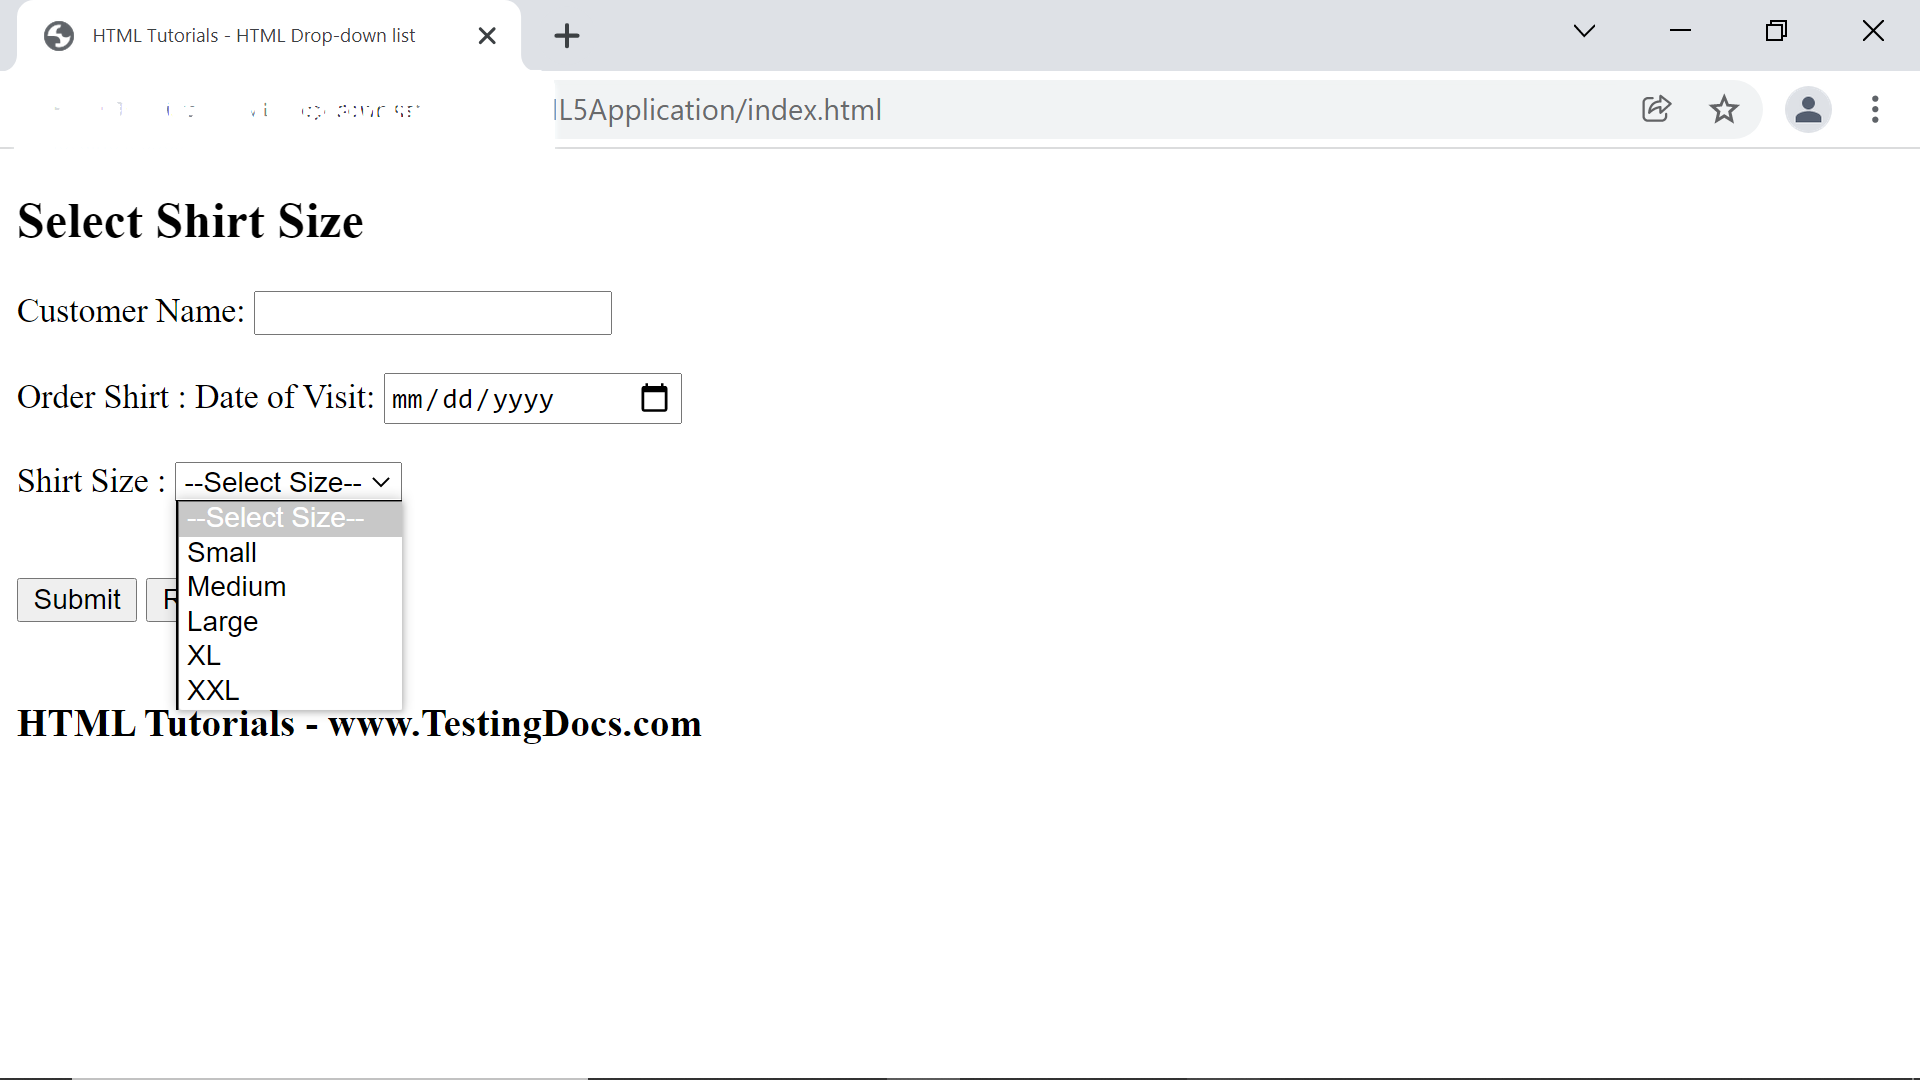Image resolution: width=1920 pixels, height=1080 pixels.
Task: Click the share page icon in address bar
Action: pyautogui.click(x=1656, y=109)
